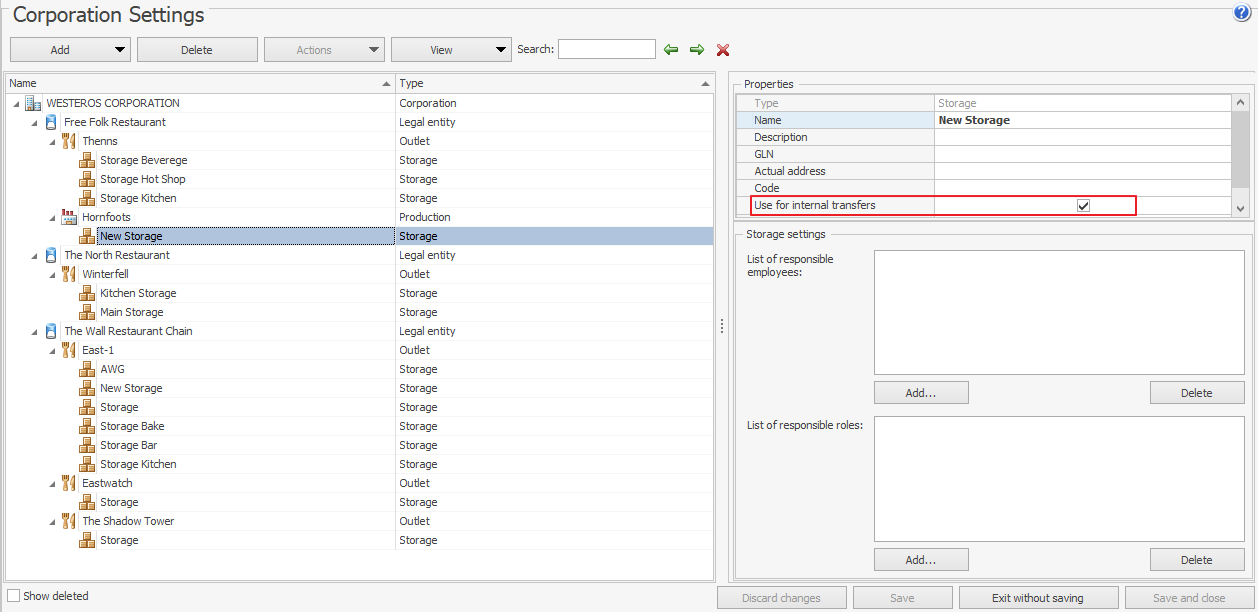Collapse the East-1 outlet tree node
This screenshot has width=1258, height=612.
[52, 351]
